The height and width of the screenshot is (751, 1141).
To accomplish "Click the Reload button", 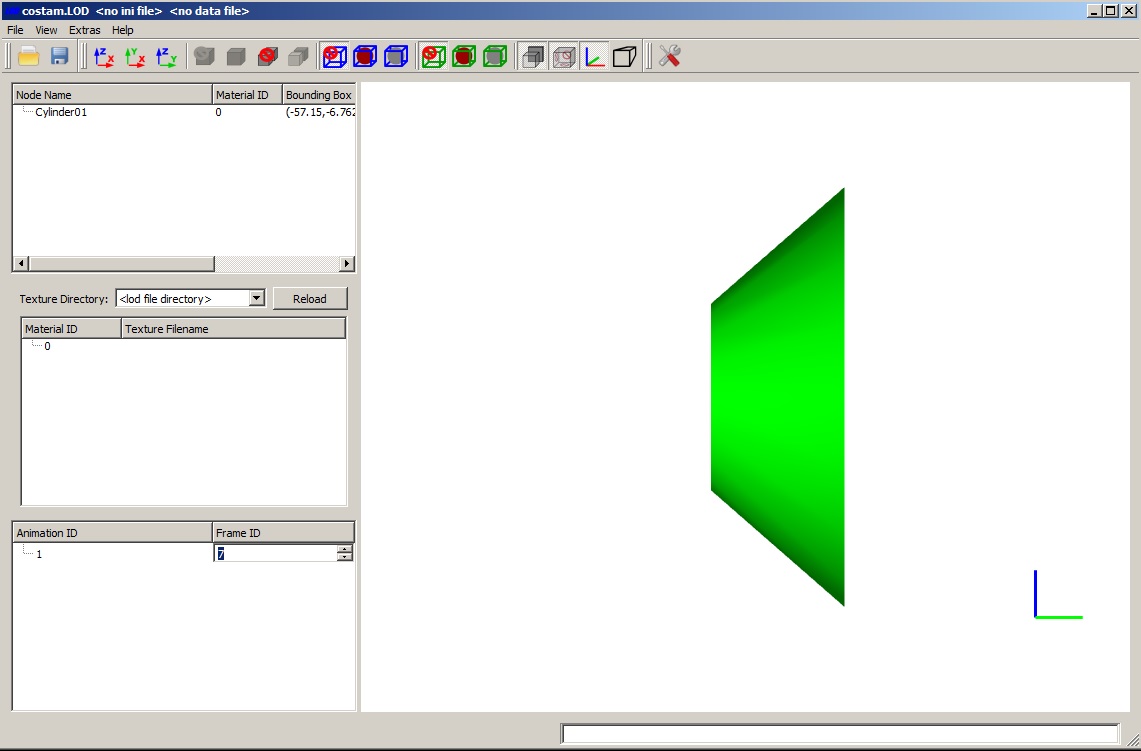I will click(x=310, y=298).
